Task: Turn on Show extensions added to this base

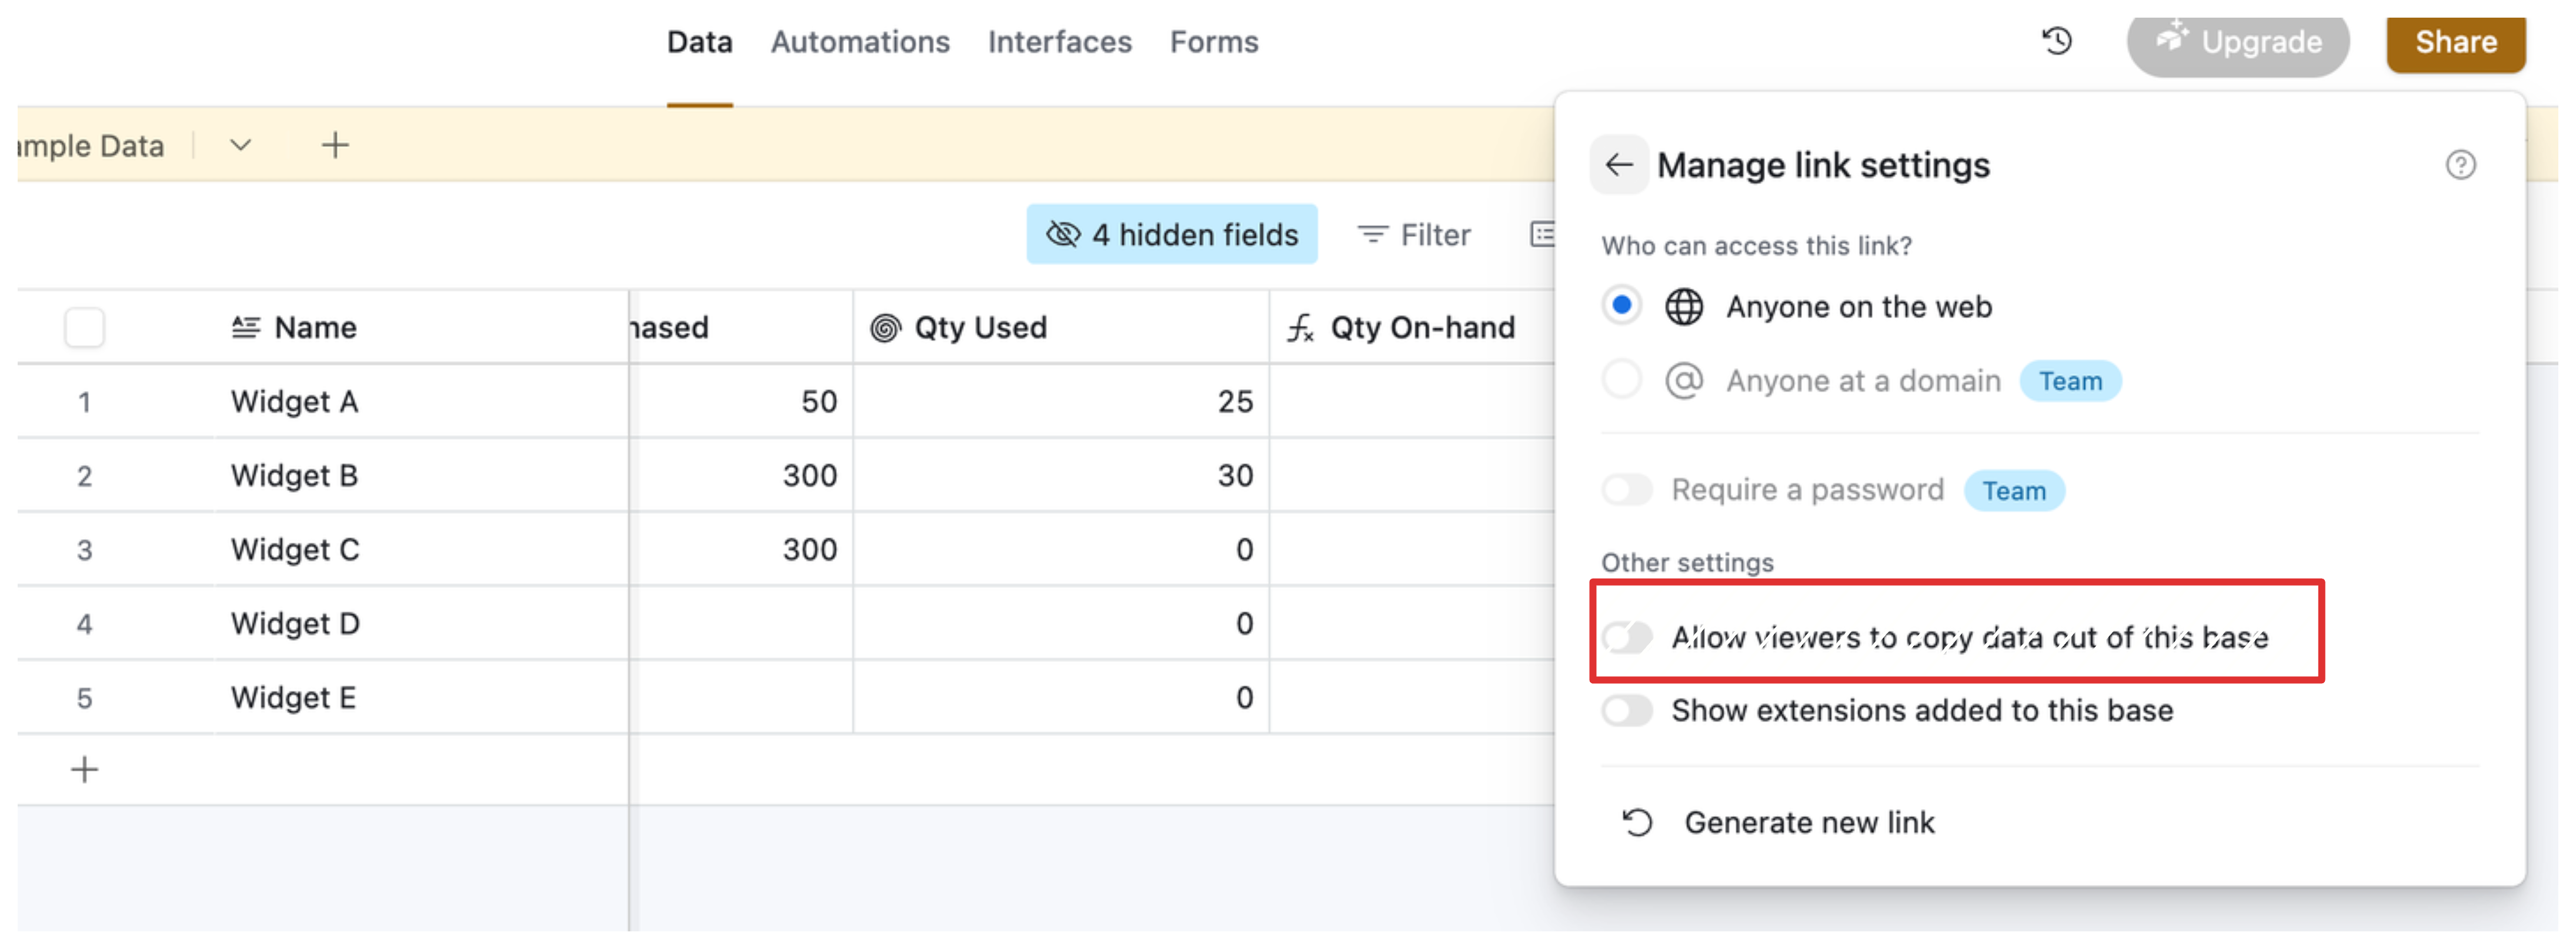Action: pyautogui.click(x=1627, y=710)
